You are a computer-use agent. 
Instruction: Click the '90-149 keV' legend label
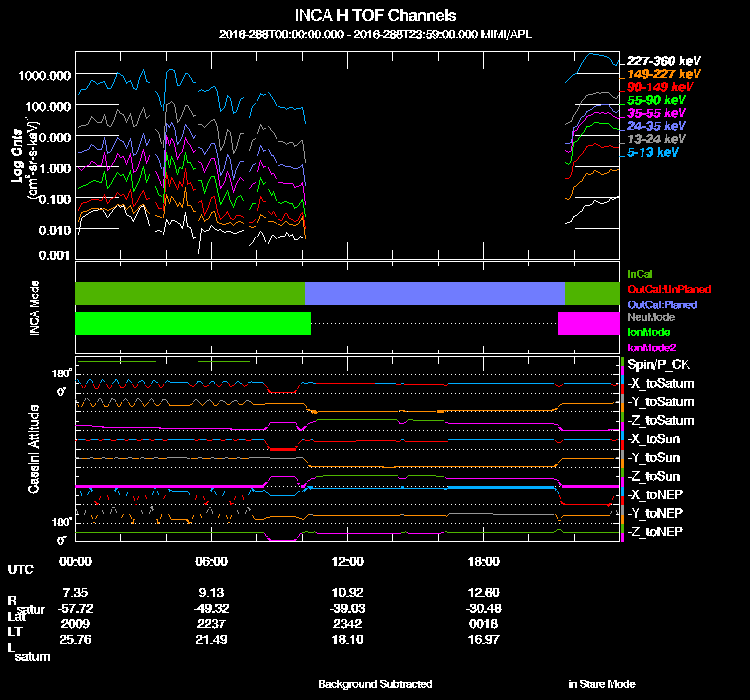tap(660, 87)
